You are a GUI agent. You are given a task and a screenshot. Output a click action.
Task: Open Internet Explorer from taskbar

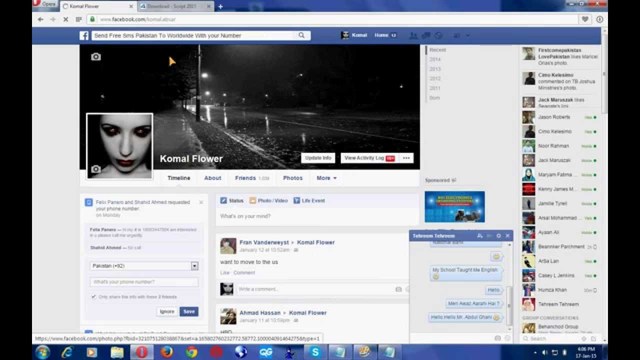pos(67,352)
